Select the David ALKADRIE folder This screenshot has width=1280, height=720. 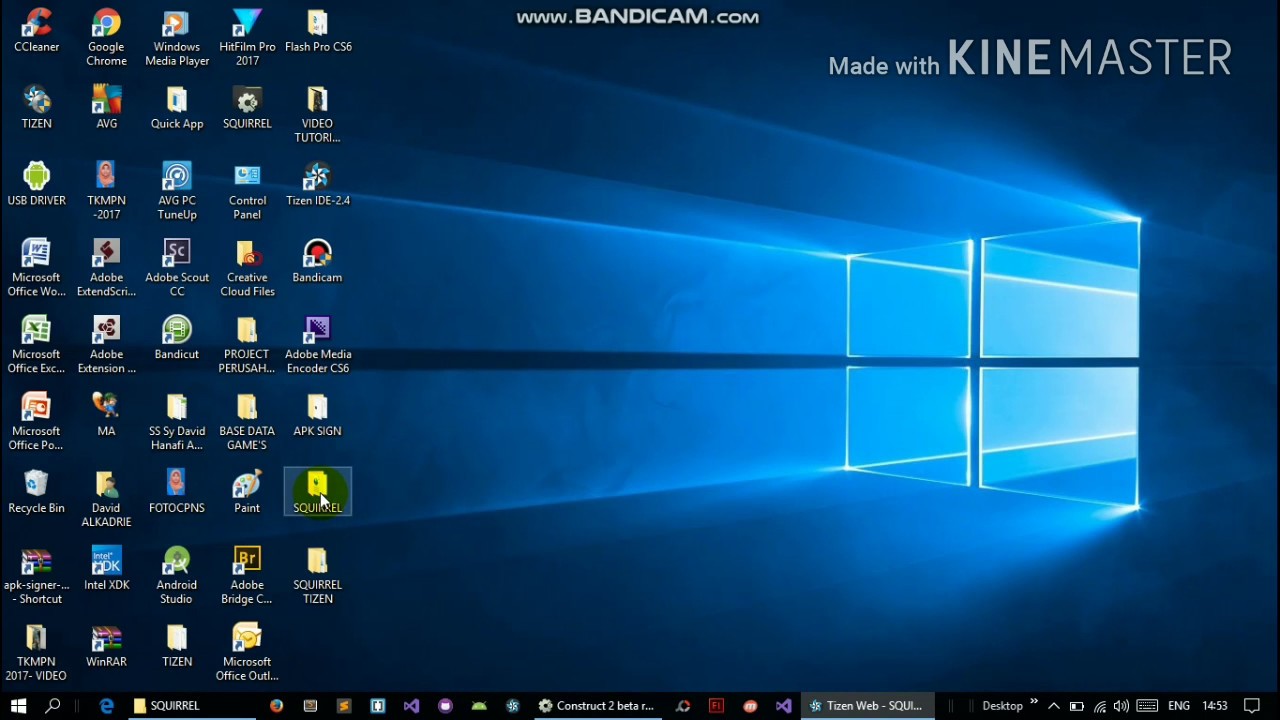106,499
